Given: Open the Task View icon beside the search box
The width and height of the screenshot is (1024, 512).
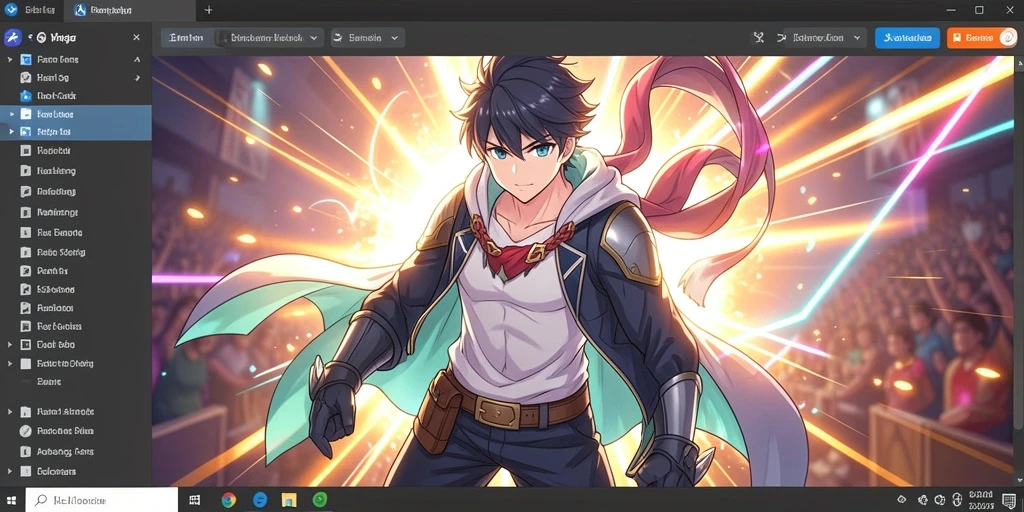Looking at the screenshot, I should pyautogui.click(x=195, y=500).
